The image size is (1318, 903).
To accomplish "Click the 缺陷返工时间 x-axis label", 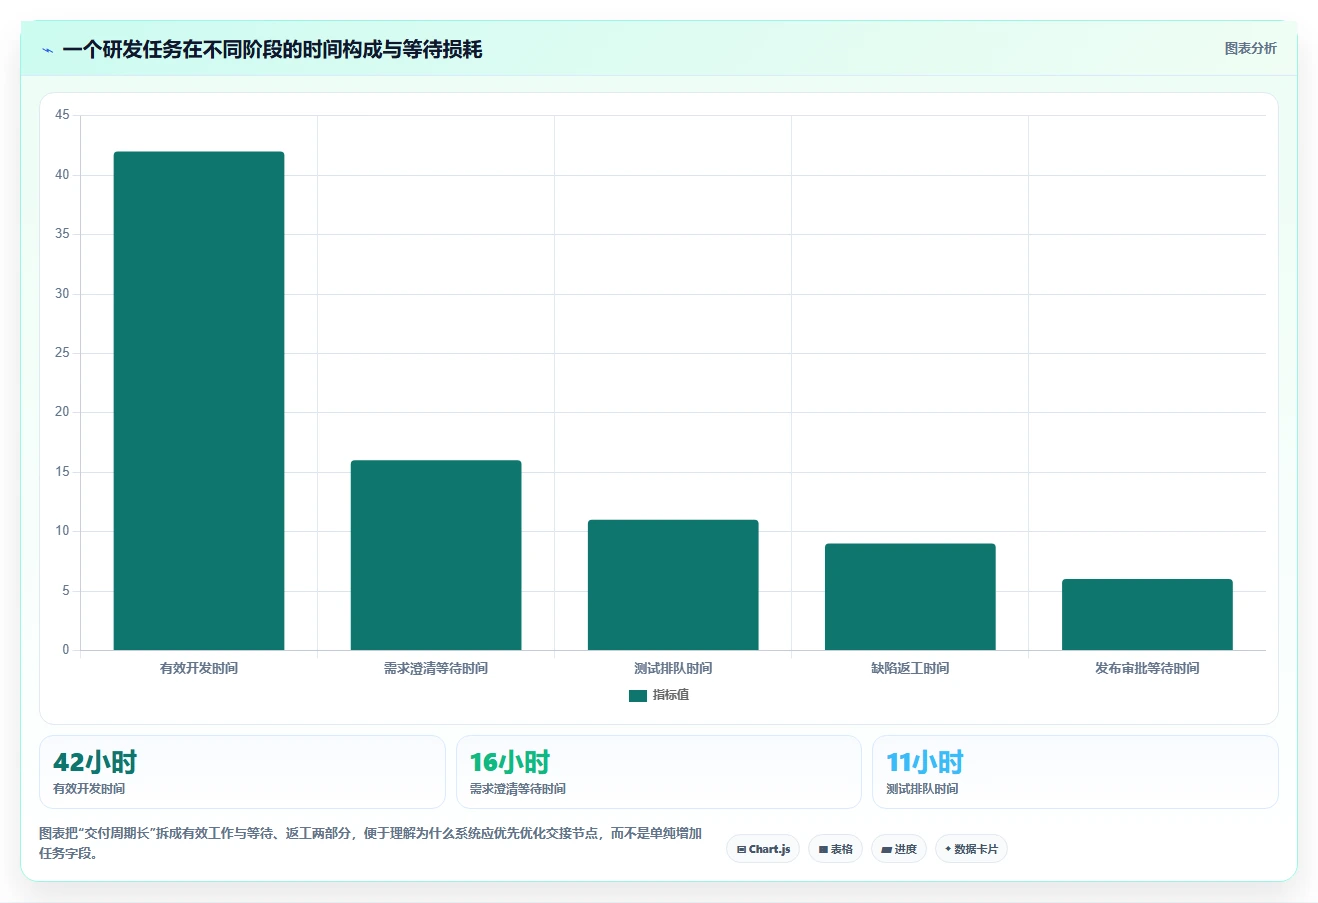I will point(910,668).
